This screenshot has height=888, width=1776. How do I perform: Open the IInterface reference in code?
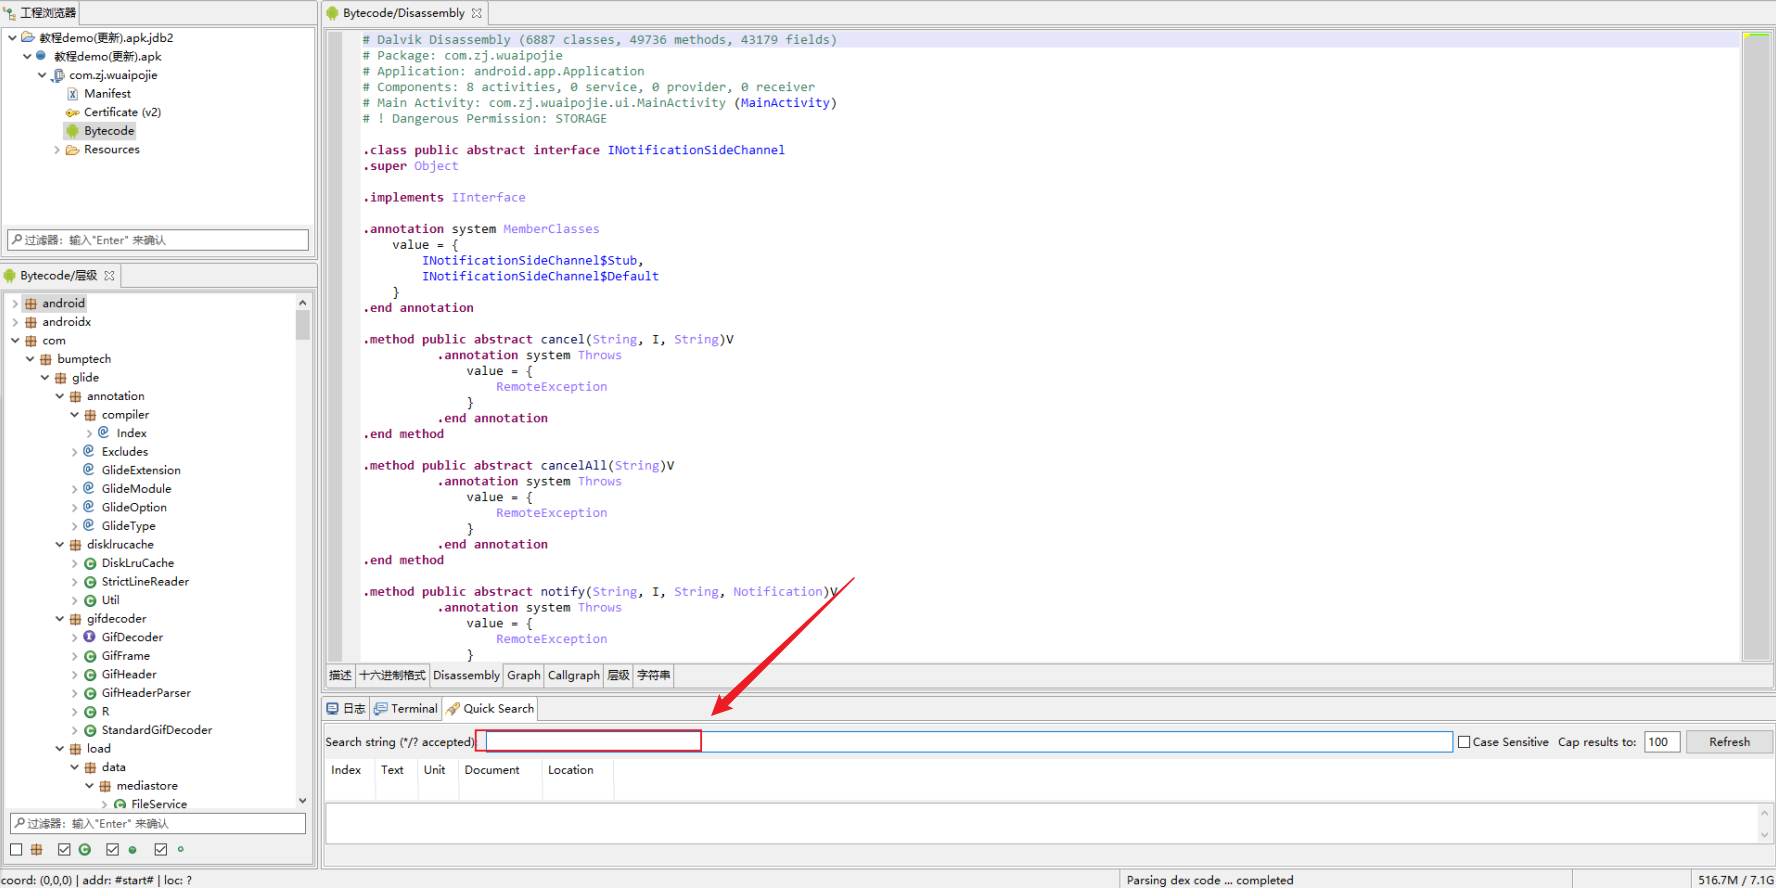488,198
